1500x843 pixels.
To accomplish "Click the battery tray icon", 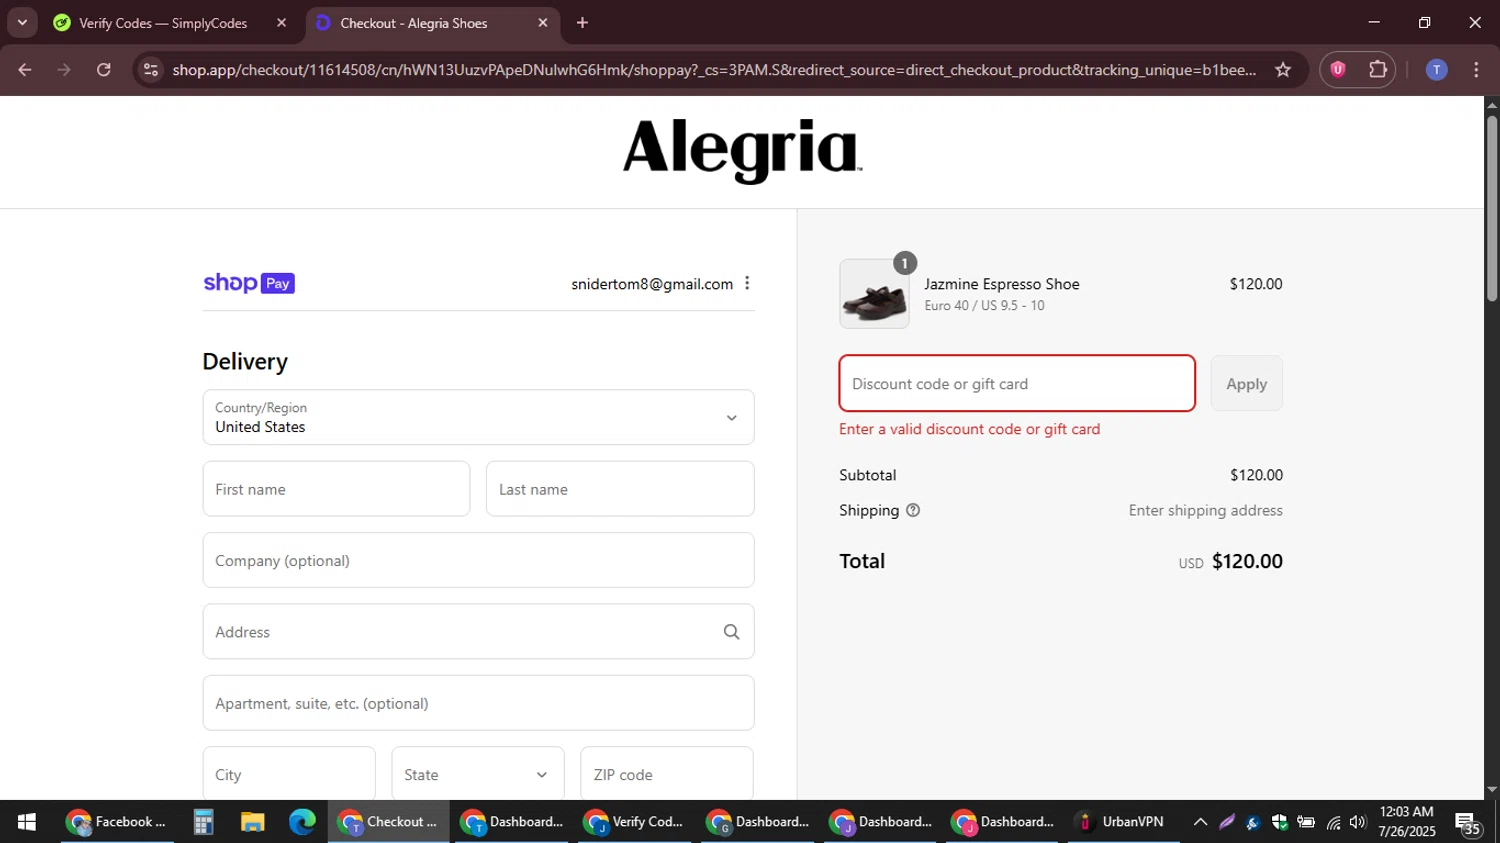I will [x=1306, y=822].
